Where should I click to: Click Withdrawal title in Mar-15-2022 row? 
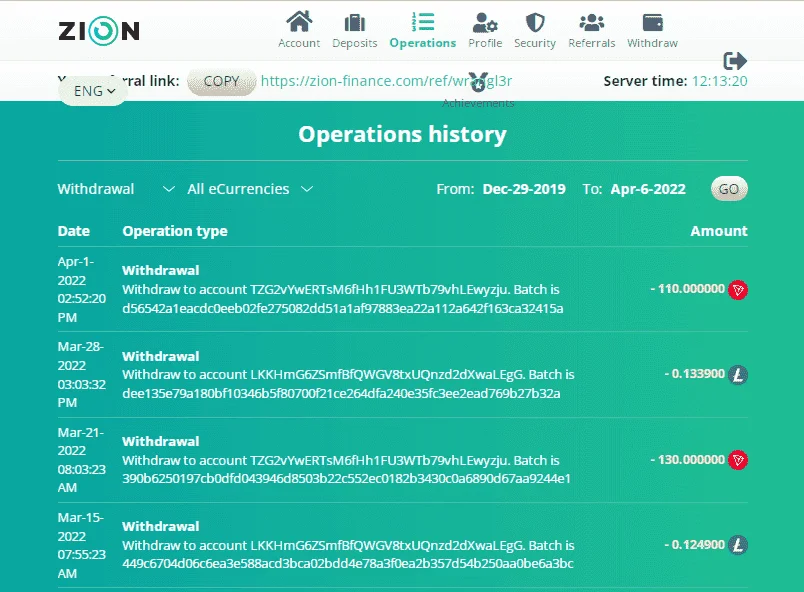pos(160,526)
